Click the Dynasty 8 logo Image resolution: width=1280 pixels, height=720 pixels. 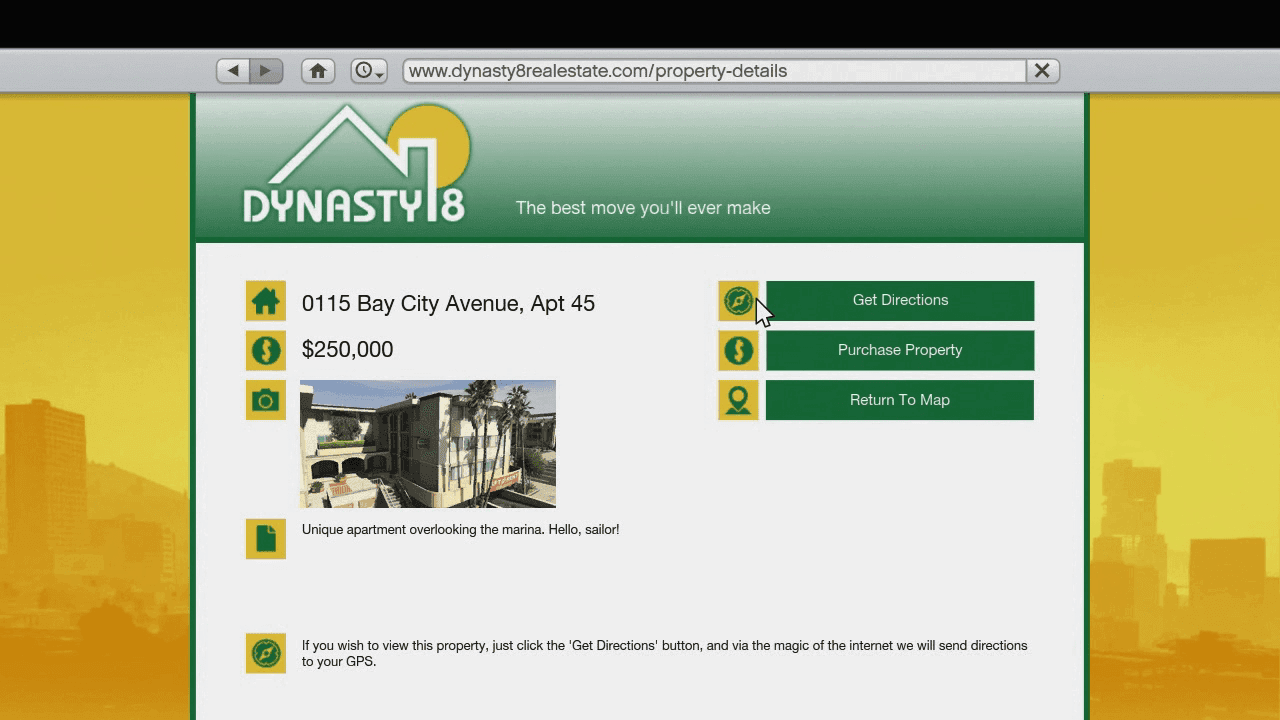(355, 166)
